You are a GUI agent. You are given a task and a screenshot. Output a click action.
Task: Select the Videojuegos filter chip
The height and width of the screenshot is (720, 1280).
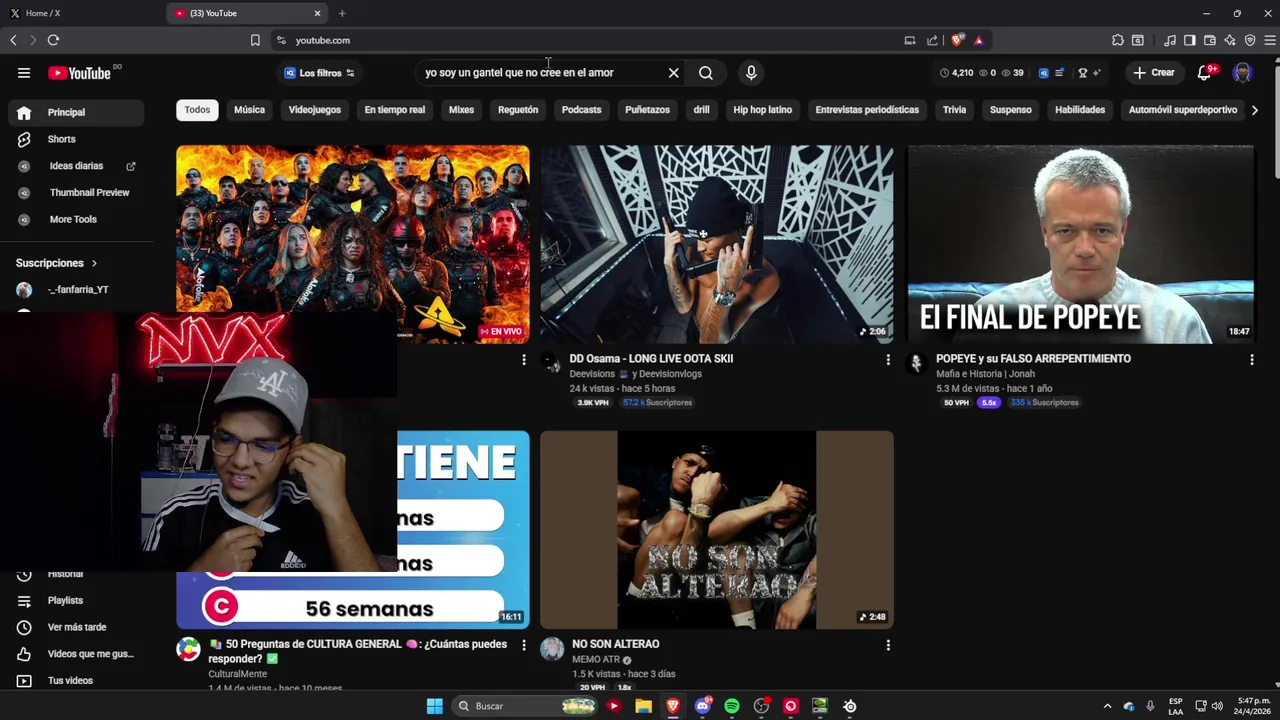pos(315,110)
